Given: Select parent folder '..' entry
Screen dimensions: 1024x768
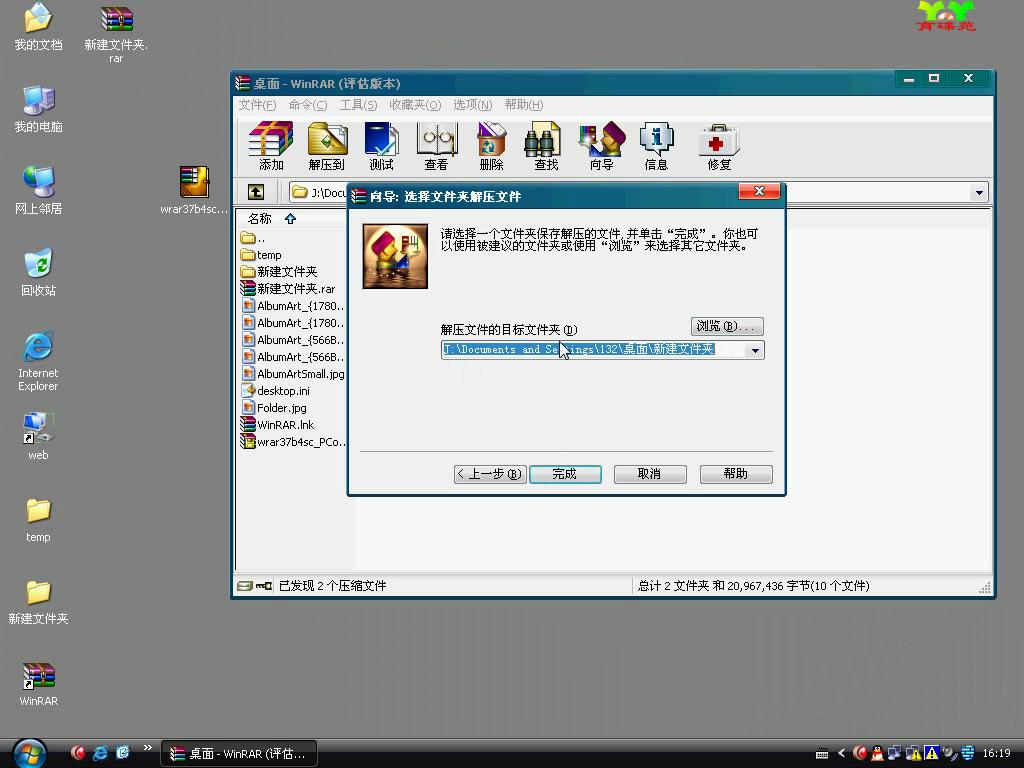Looking at the screenshot, I should click(253, 238).
